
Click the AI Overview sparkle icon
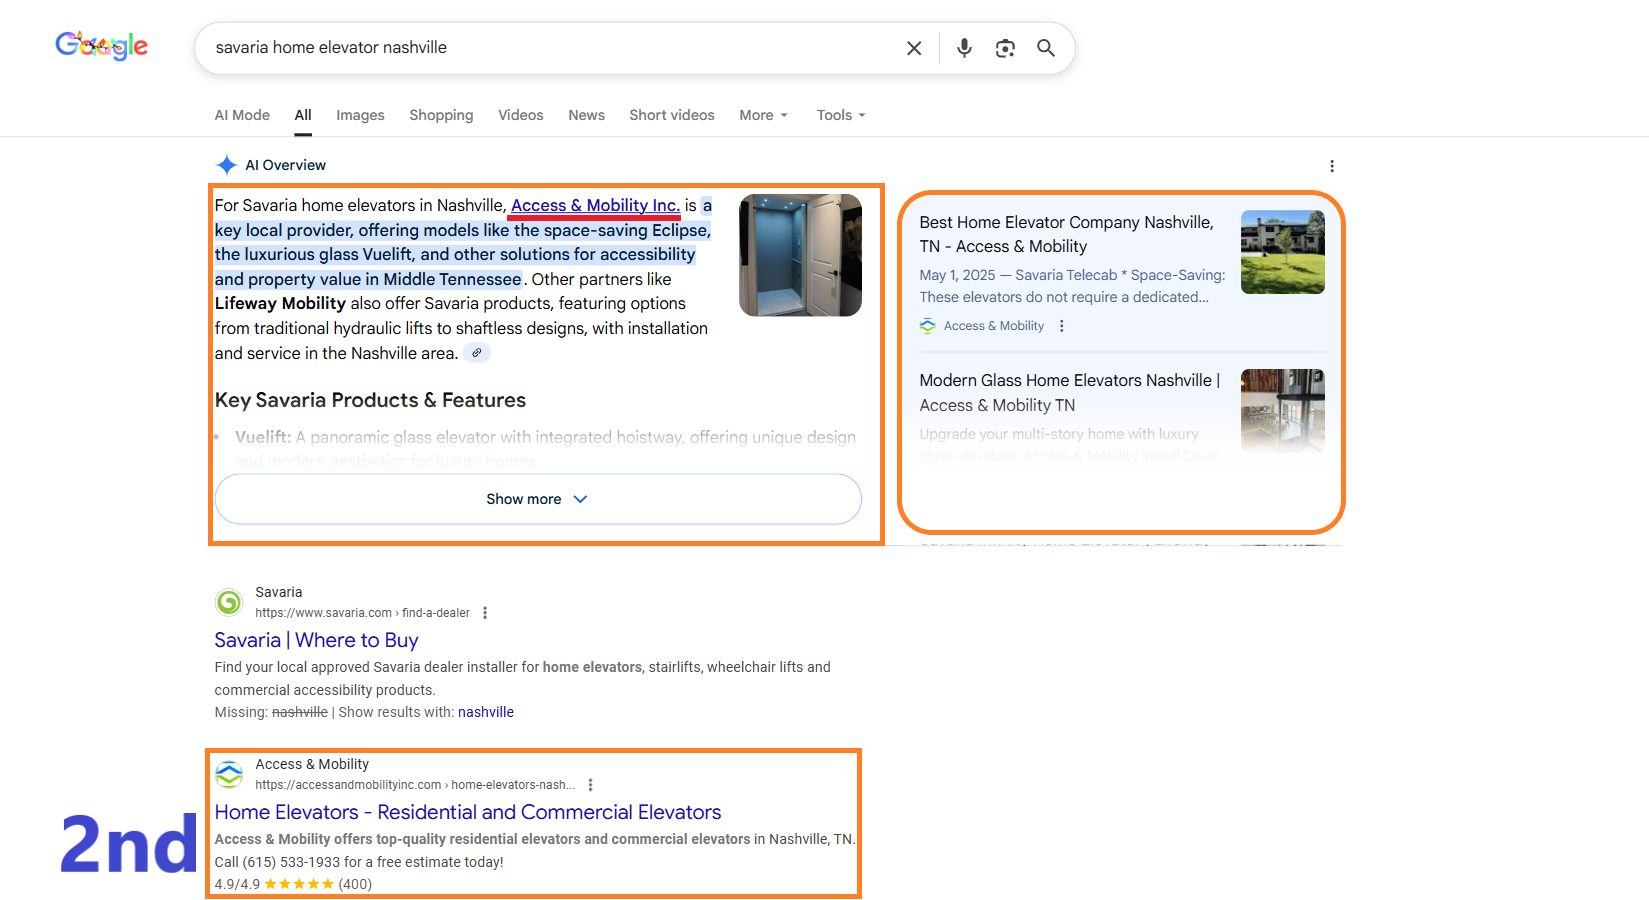click(227, 165)
